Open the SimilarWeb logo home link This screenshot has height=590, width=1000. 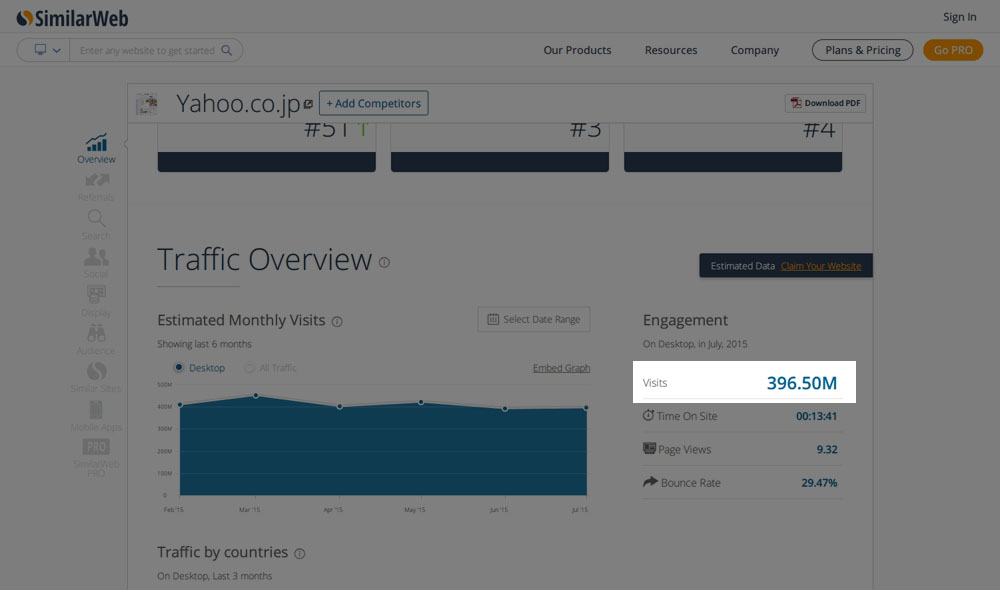72,18
